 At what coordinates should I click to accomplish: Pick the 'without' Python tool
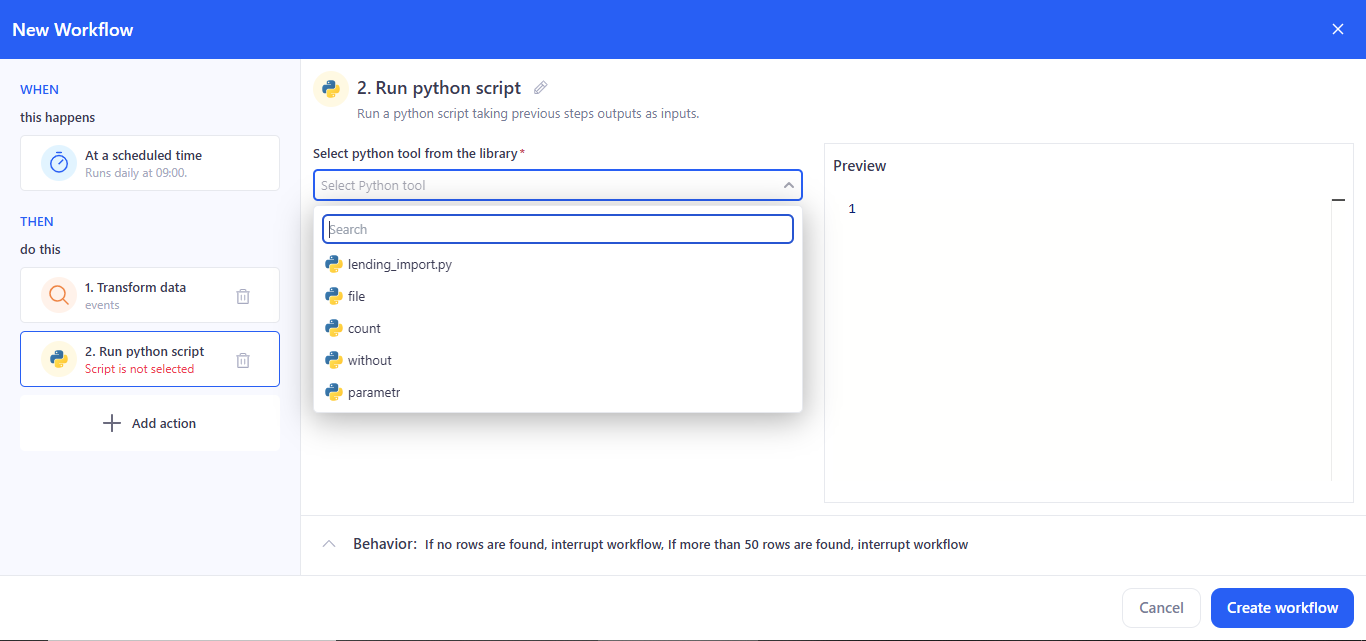368,360
